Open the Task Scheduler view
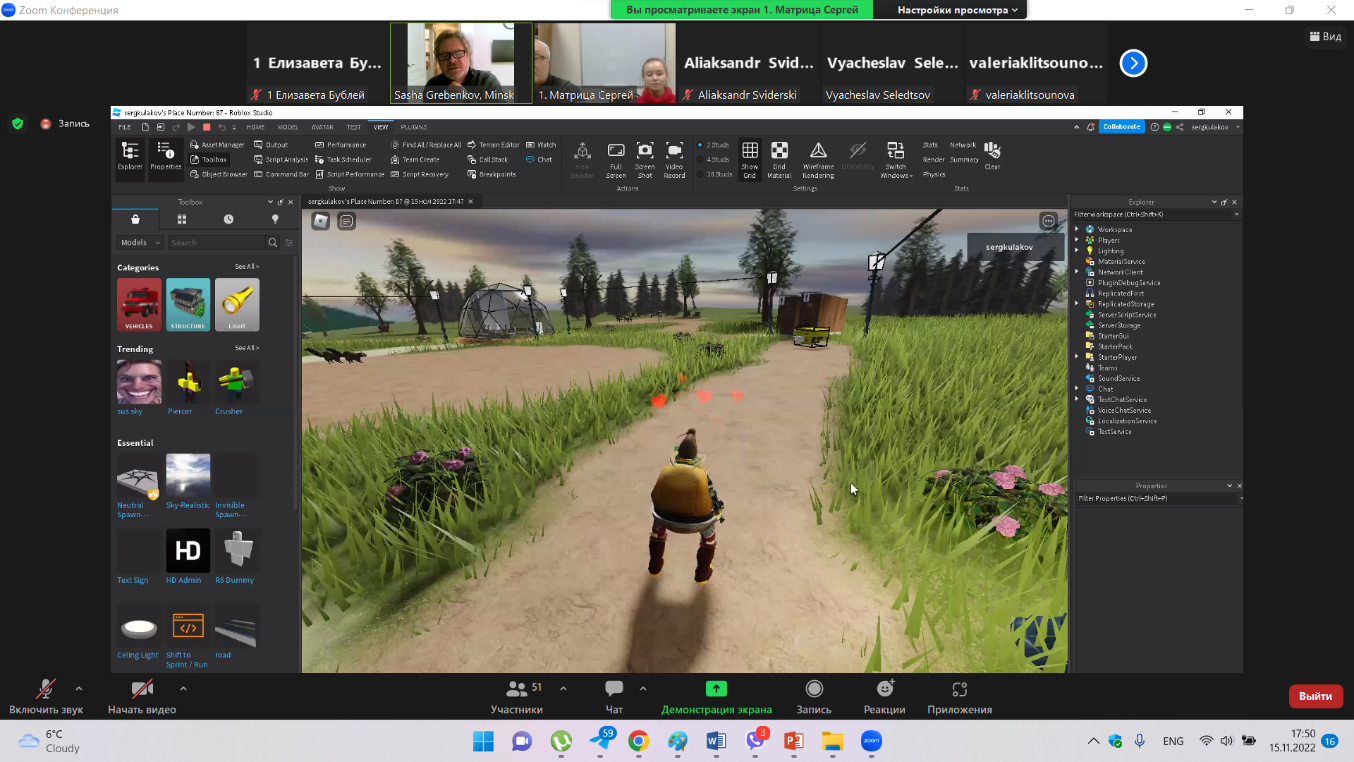 click(x=343, y=159)
